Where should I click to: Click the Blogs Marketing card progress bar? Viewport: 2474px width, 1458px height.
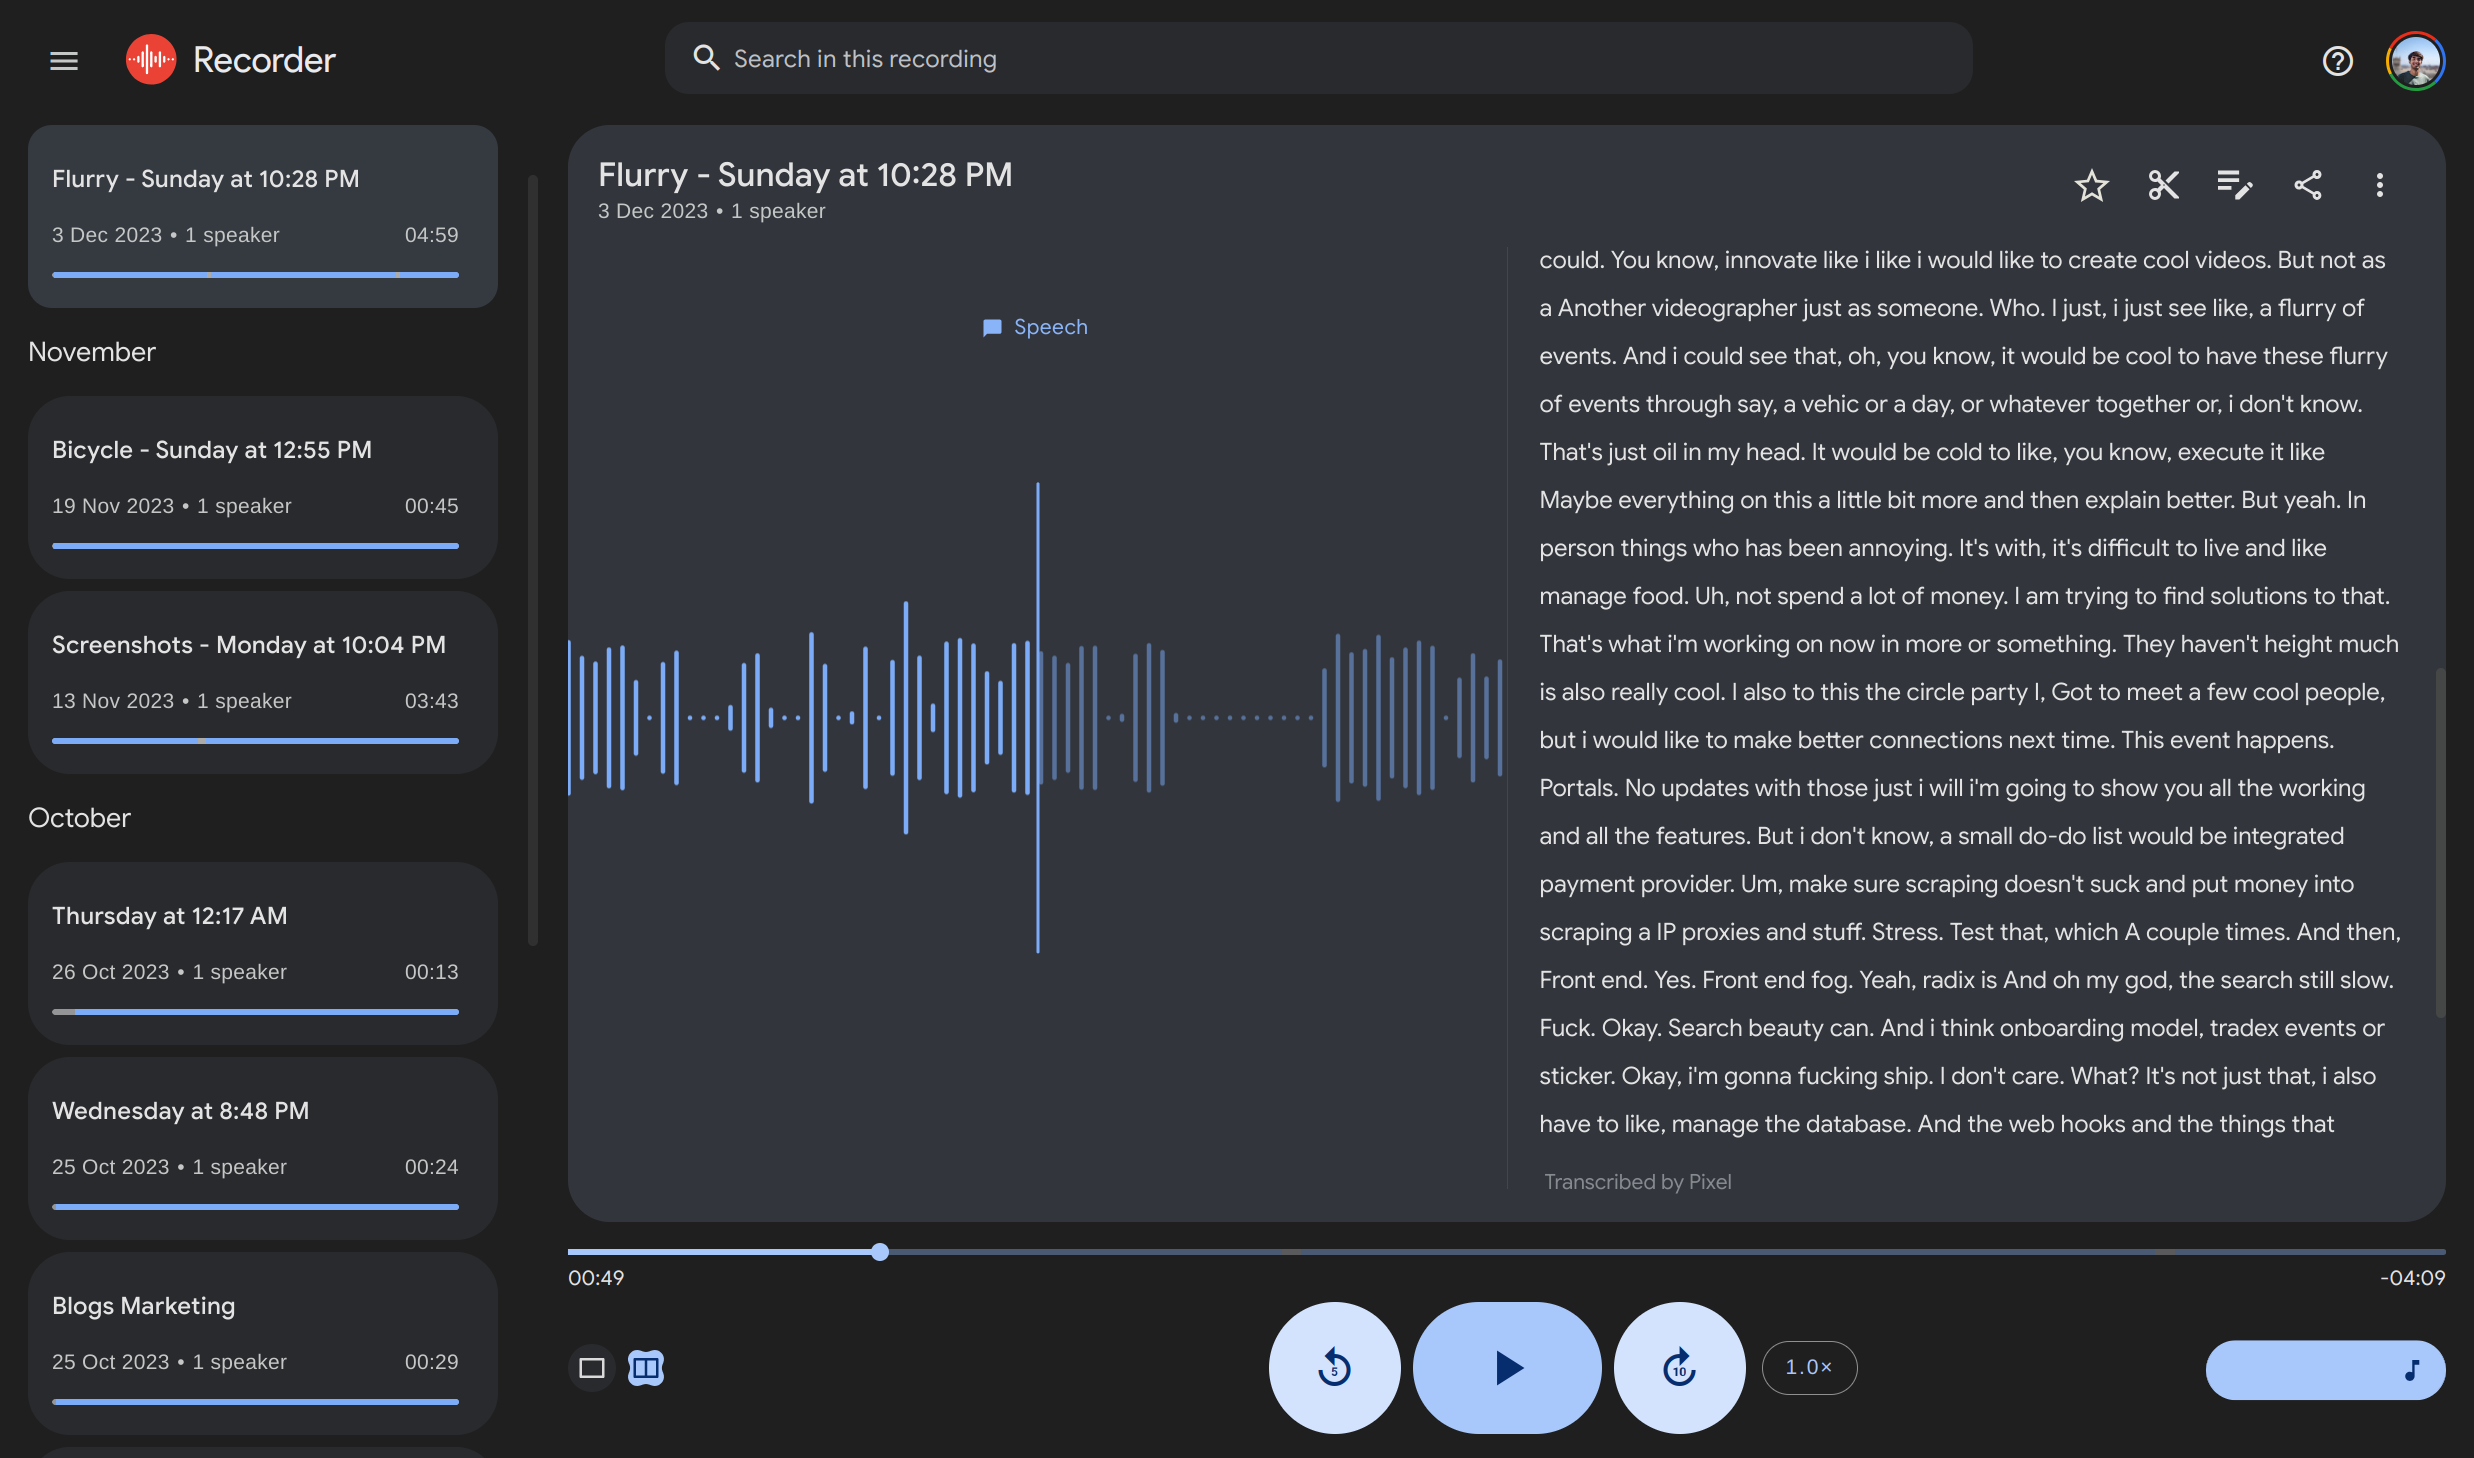pos(255,1402)
